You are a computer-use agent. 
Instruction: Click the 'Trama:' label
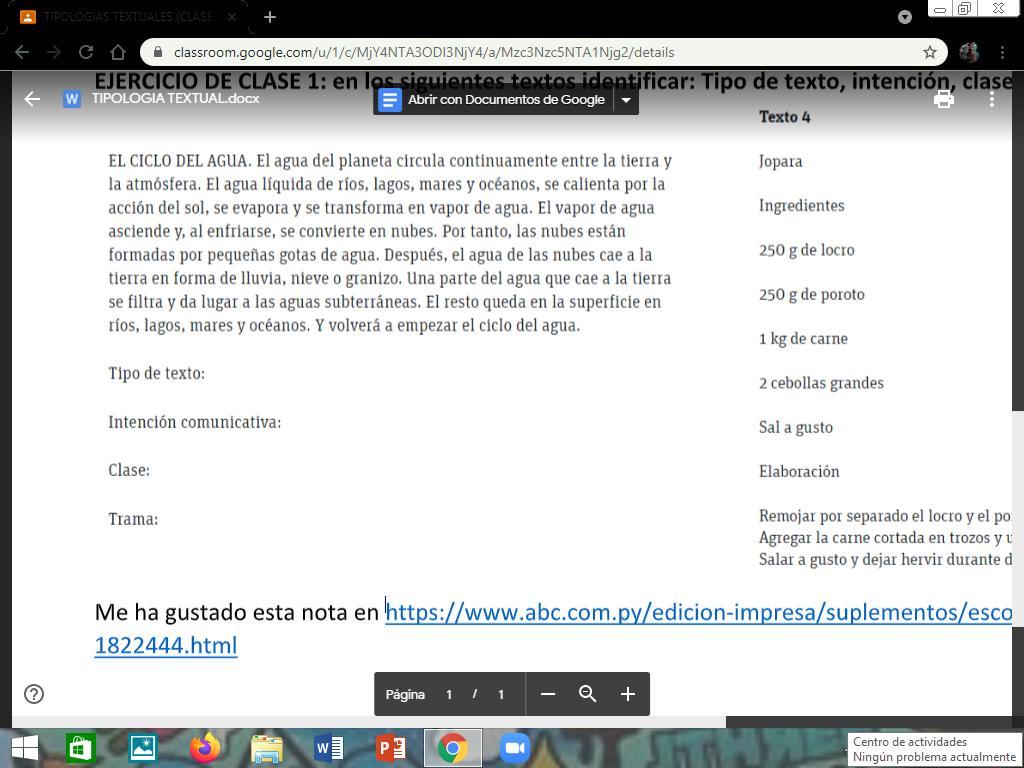point(133,519)
